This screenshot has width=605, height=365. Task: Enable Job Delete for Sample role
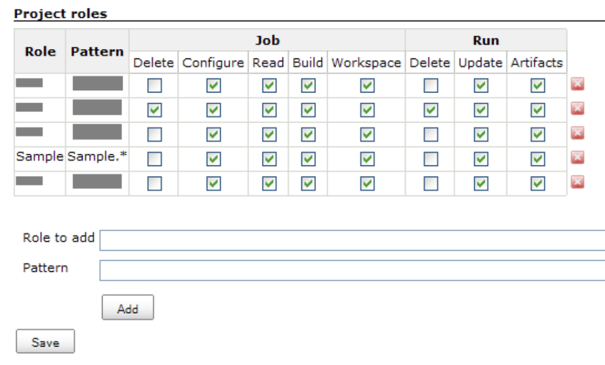coord(154,159)
